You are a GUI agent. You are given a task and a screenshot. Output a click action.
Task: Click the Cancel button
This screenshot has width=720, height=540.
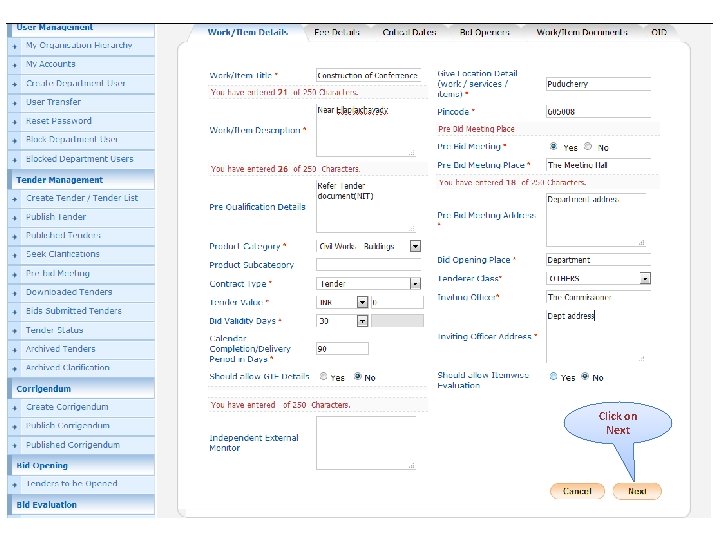point(577,491)
